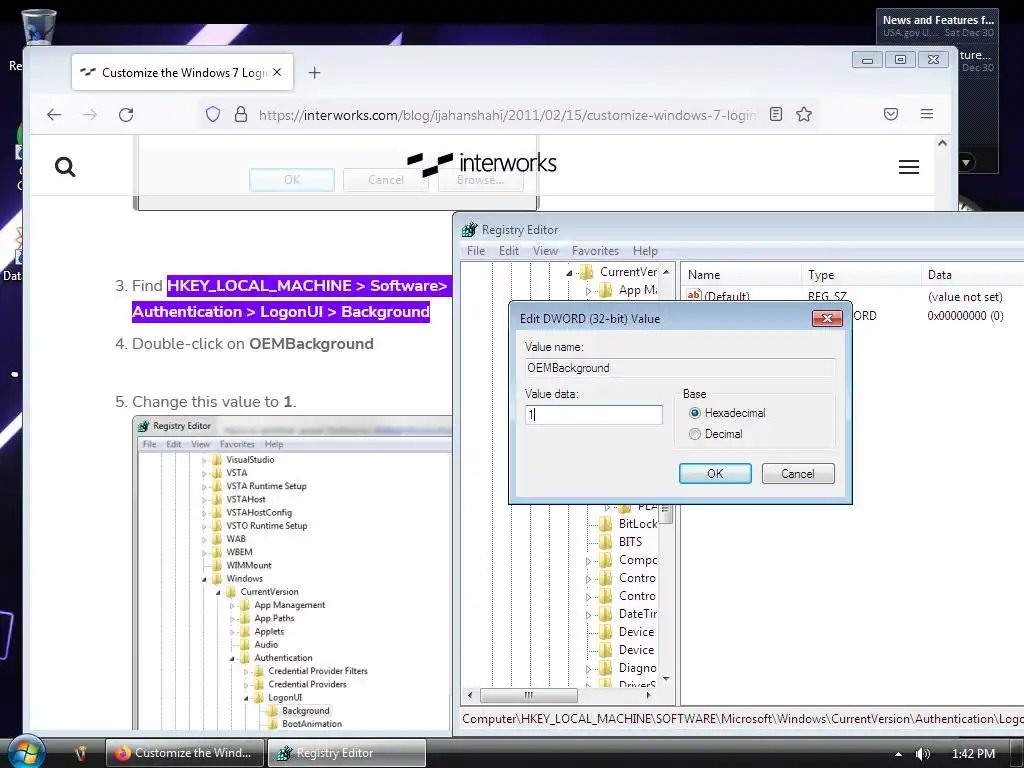This screenshot has height=768, width=1024.
Task: Open the Recycle Bin on desktop
Action: point(38,26)
